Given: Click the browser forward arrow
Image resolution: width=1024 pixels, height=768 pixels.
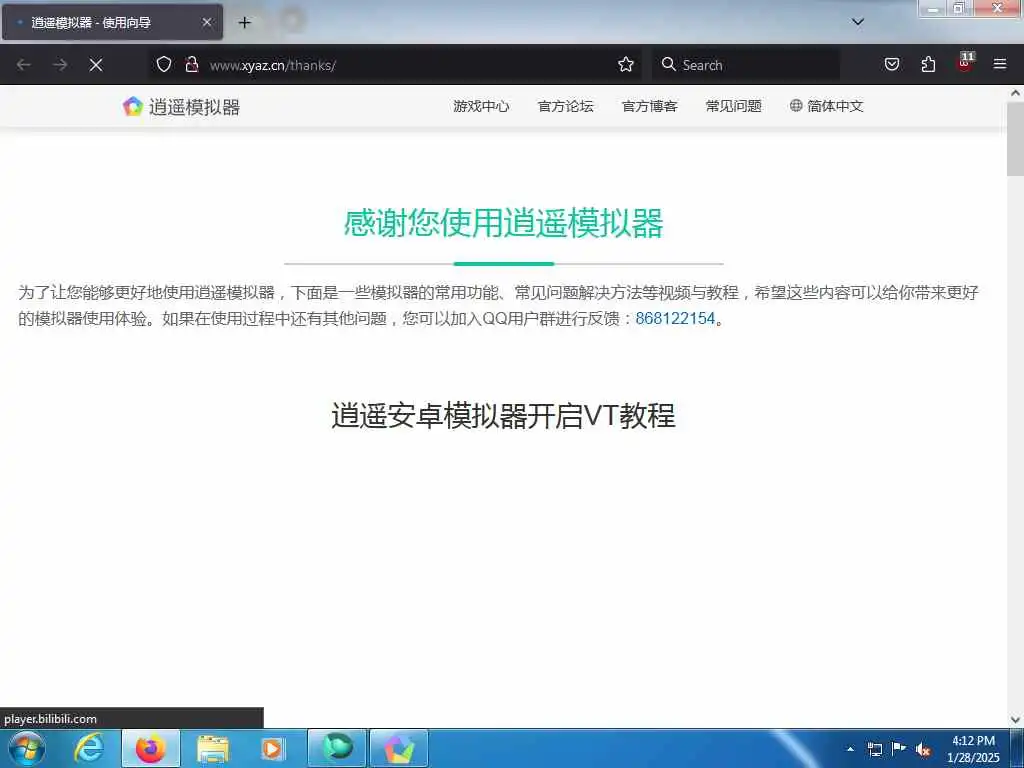Looking at the screenshot, I should [60, 65].
